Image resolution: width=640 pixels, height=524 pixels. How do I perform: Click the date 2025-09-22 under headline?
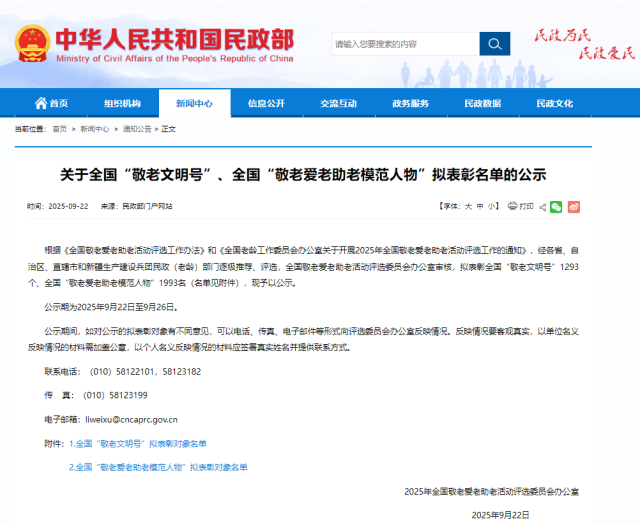point(68,206)
